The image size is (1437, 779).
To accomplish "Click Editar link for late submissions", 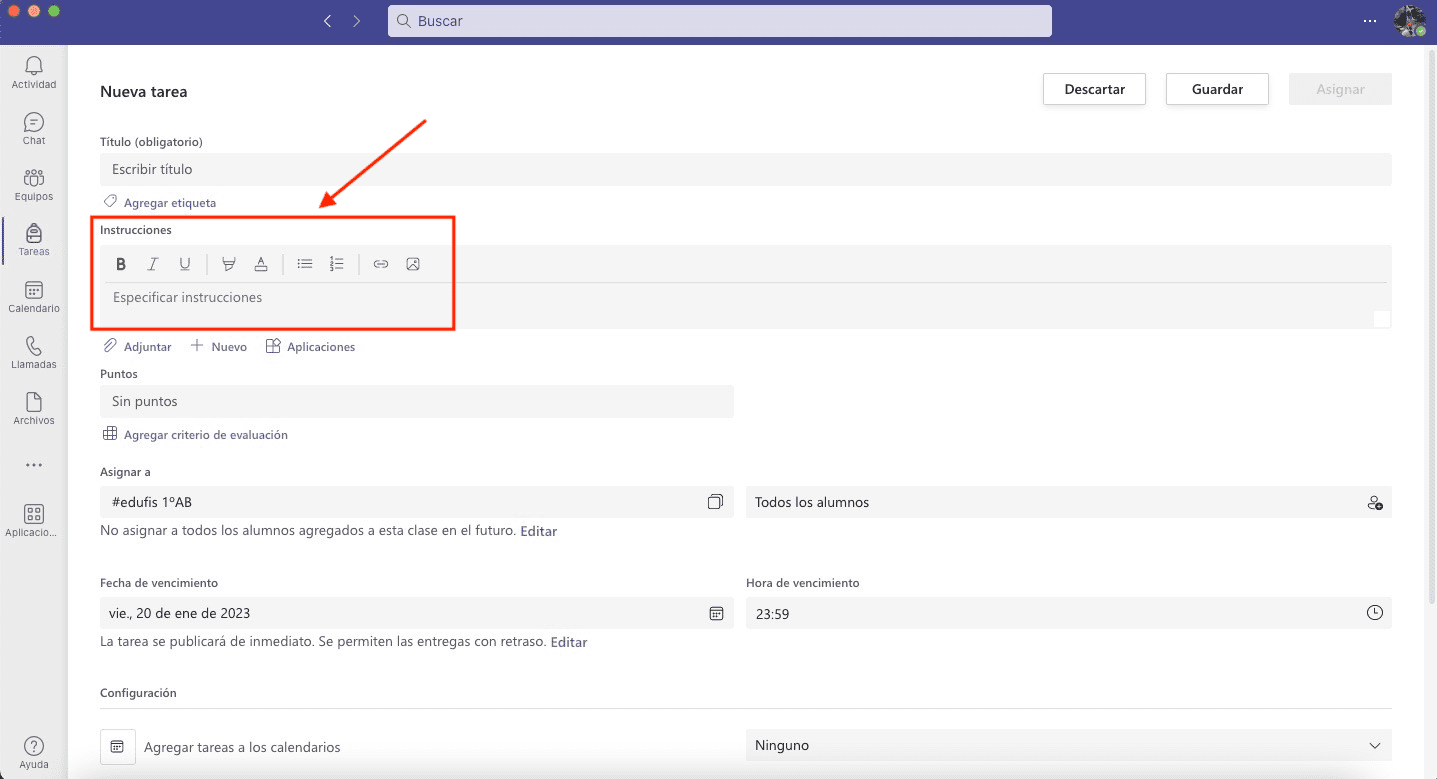I will [x=569, y=642].
